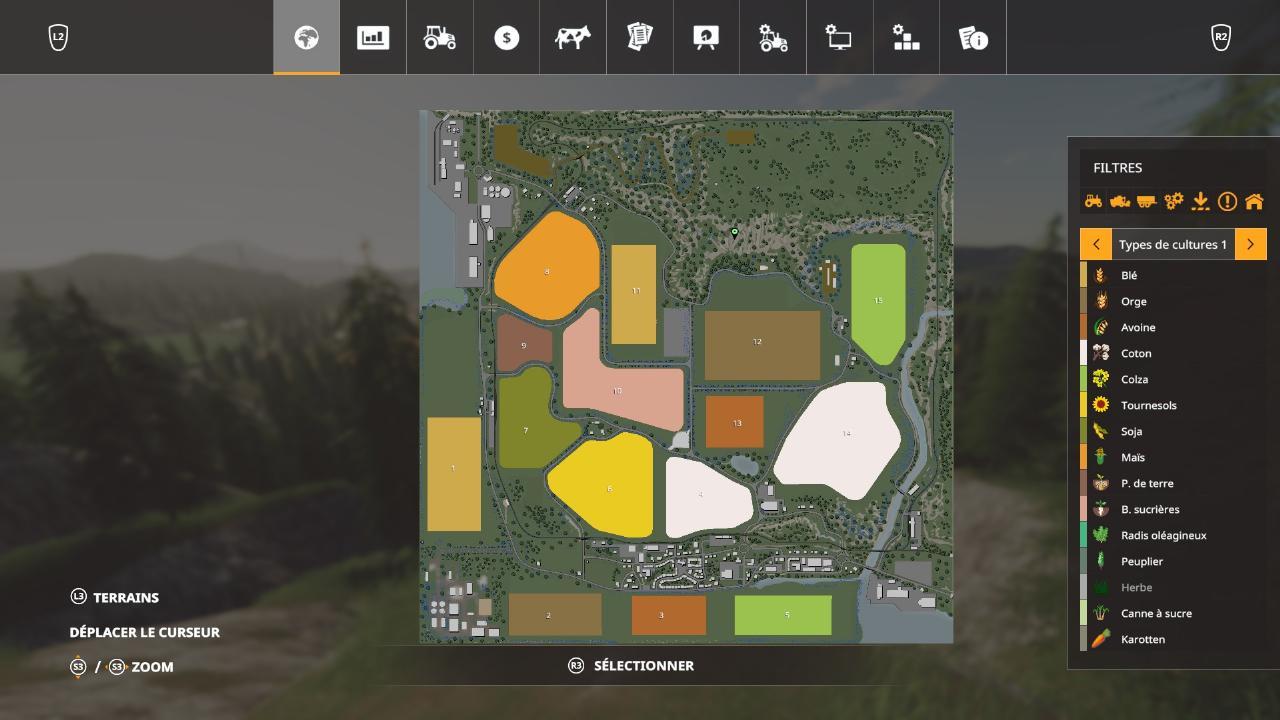The height and width of the screenshot is (720, 1280).
Task: Toggle the house buildings filter
Action: click(x=1254, y=201)
